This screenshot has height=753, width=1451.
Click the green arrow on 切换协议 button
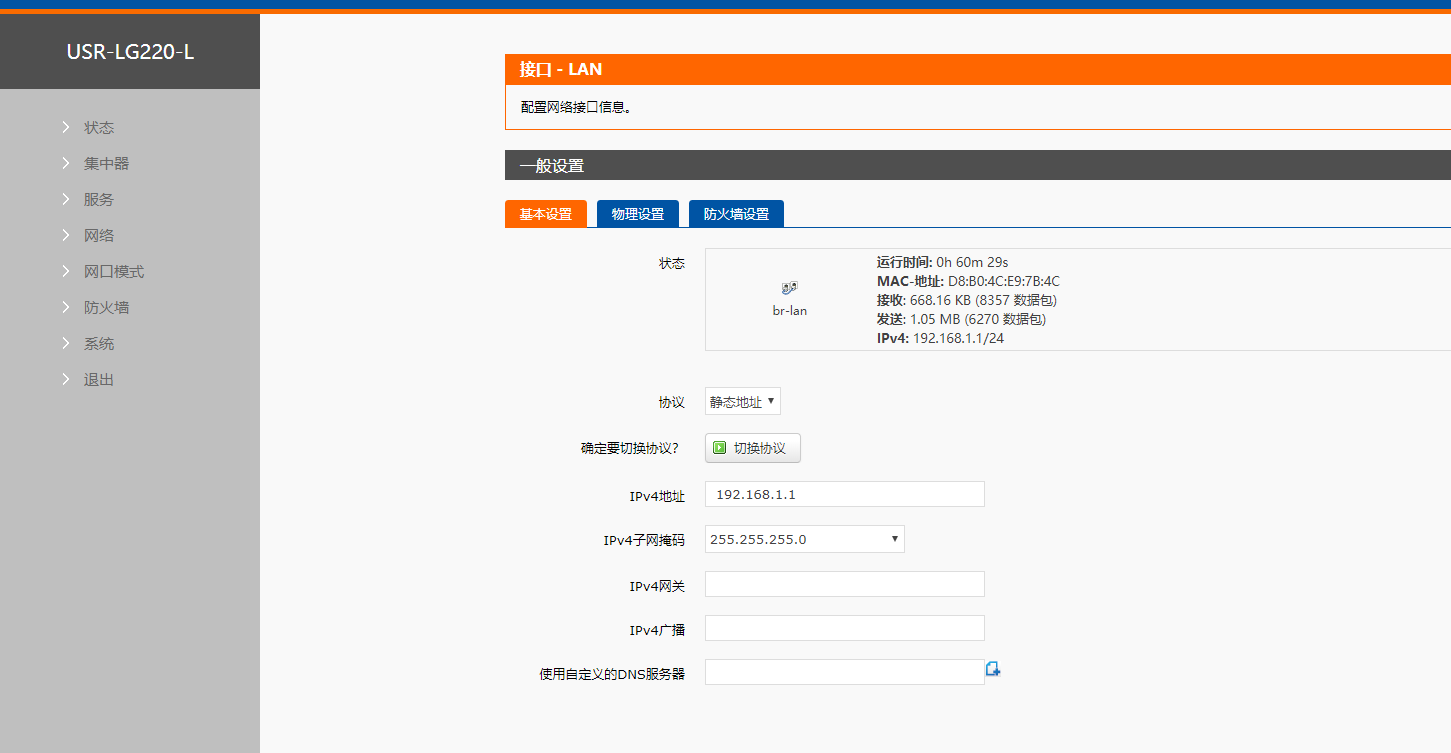[x=719, y=448]
